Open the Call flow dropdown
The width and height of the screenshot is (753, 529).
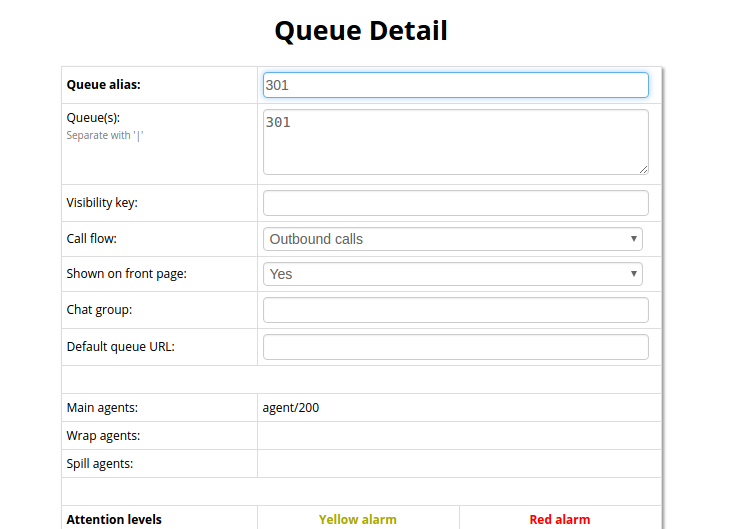tap(452, 239)
